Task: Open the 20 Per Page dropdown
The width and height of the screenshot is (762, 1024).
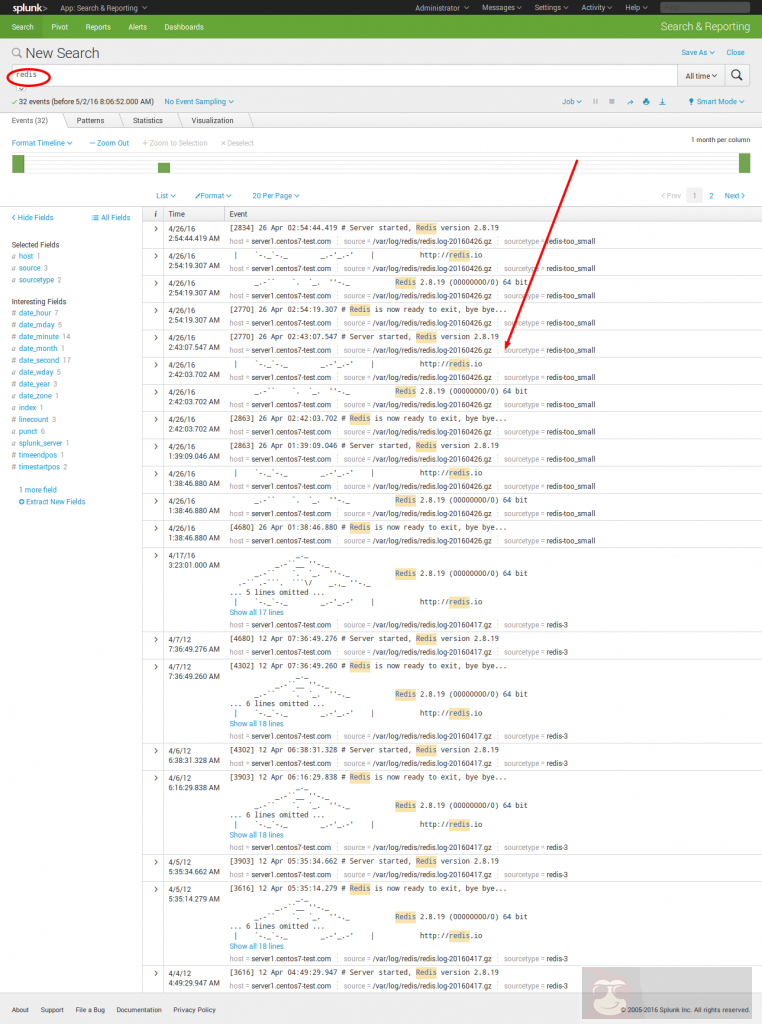Action: [x=276, y=196]
